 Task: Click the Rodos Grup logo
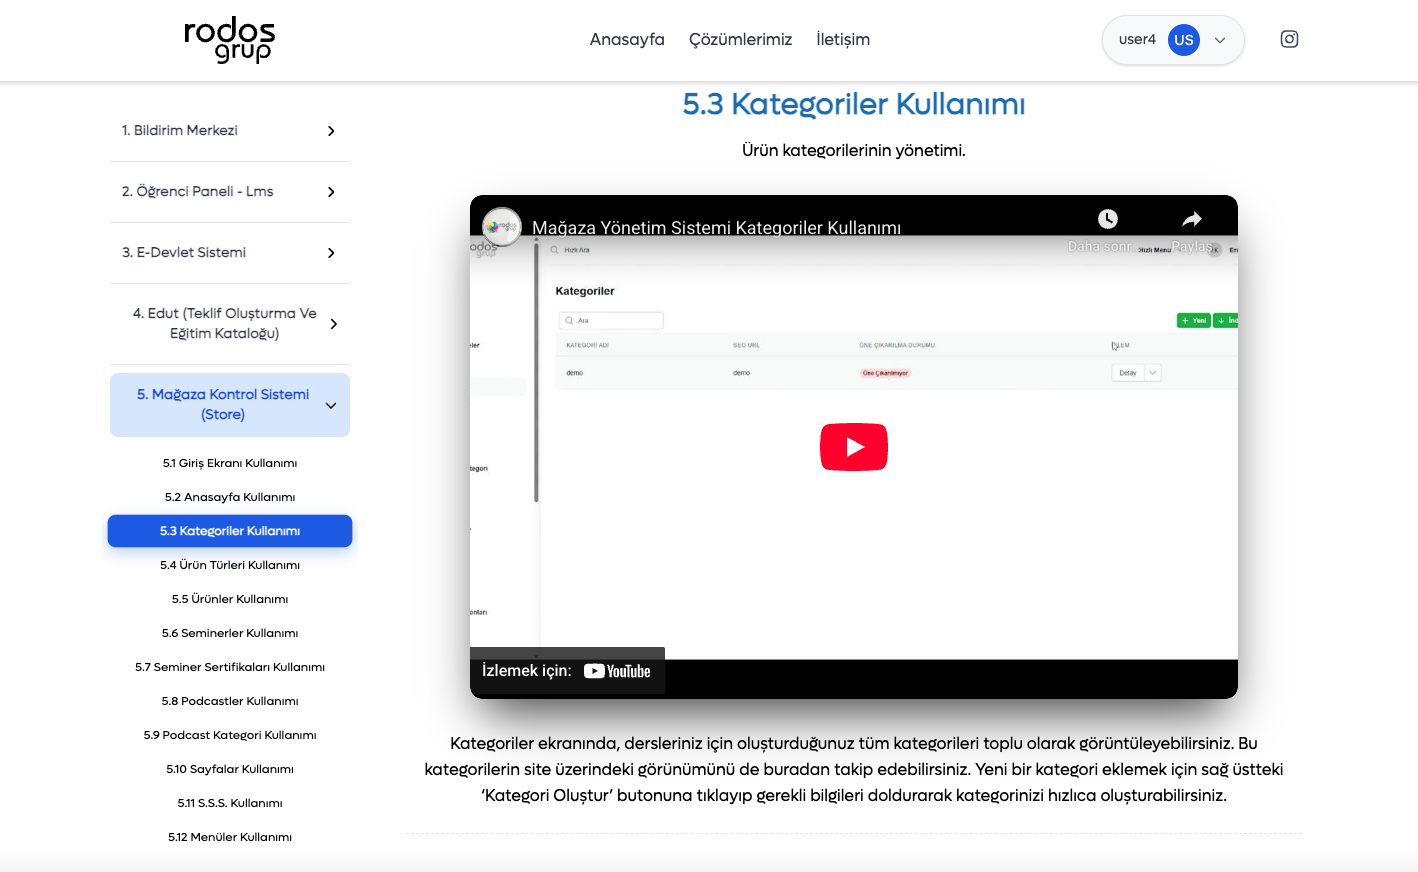(x=229, y=40)
